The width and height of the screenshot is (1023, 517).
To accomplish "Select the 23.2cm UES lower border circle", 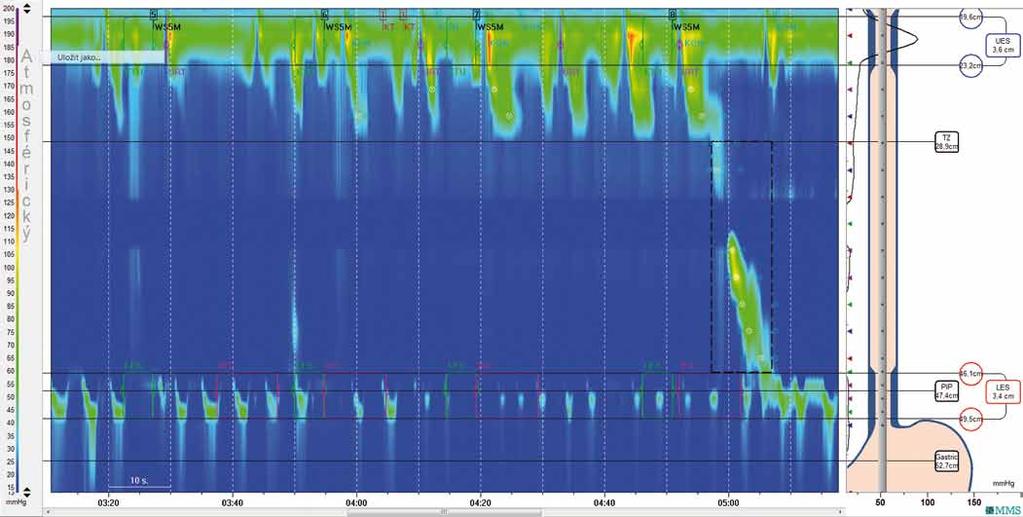I will pos(971,65).
